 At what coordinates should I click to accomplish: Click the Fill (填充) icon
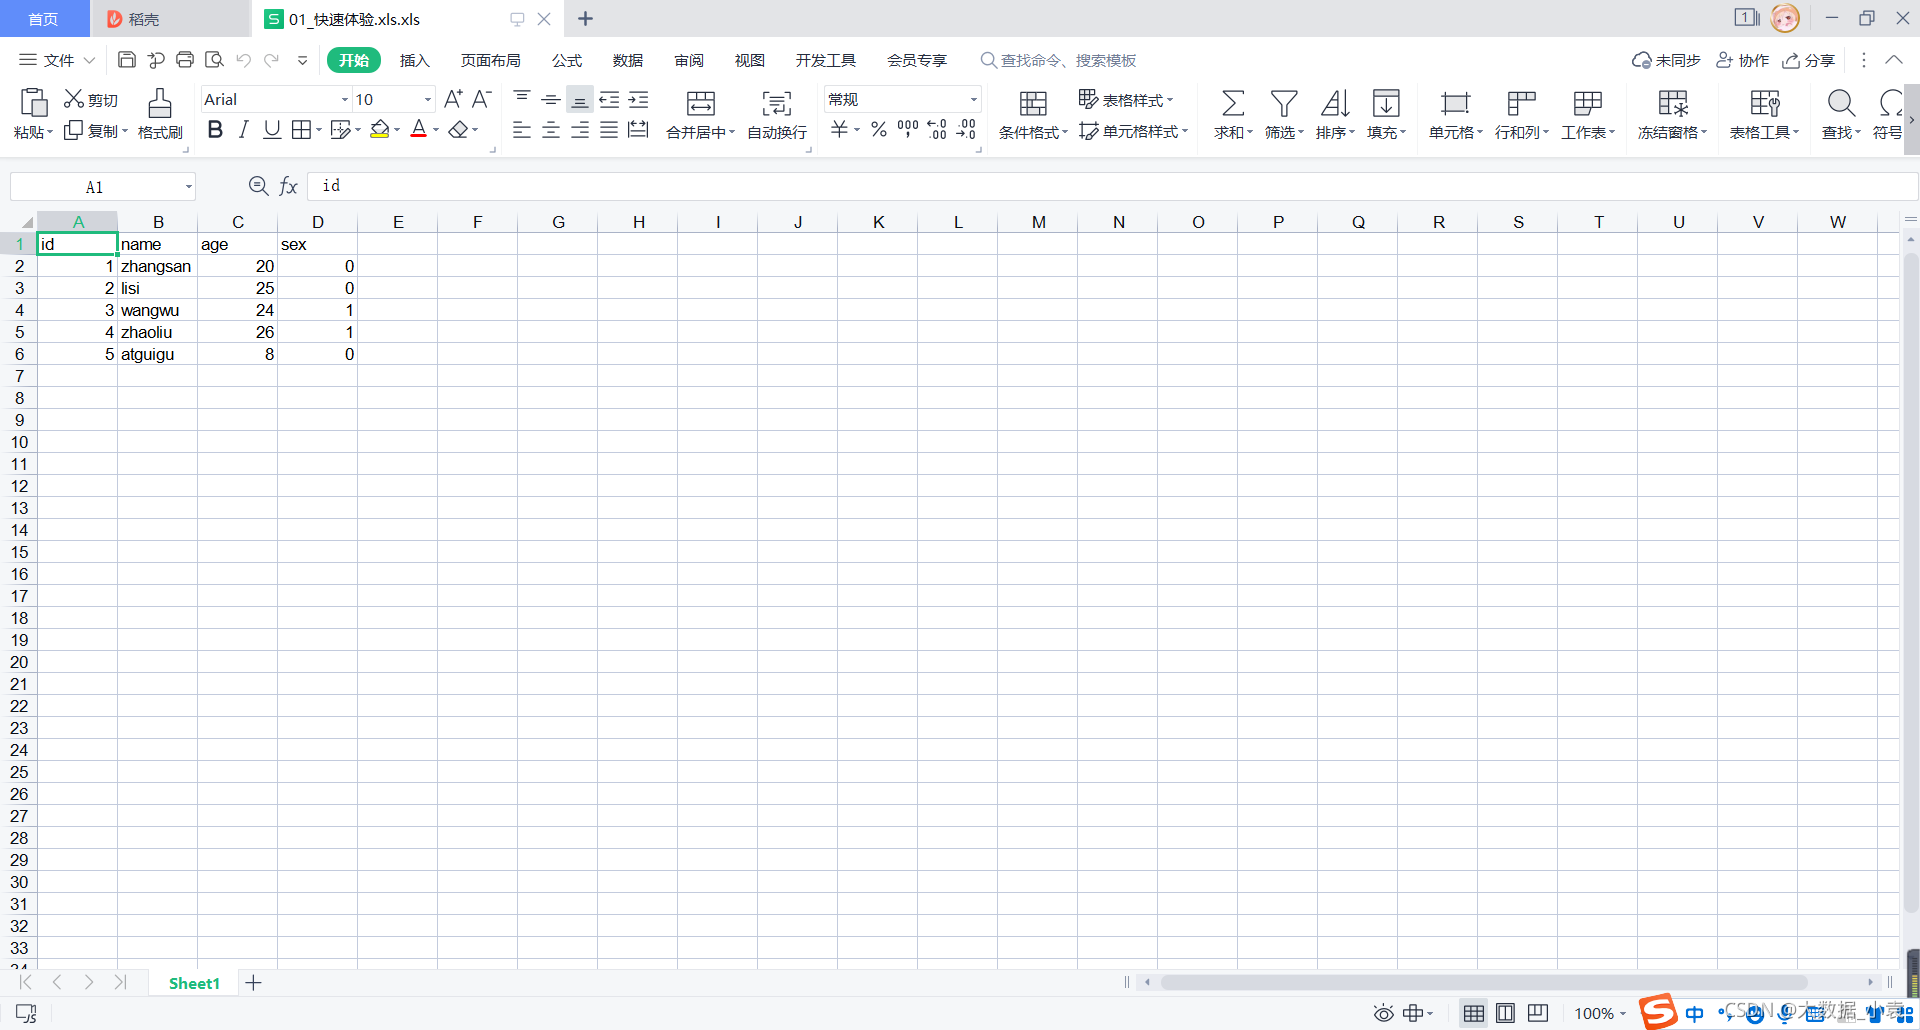(1386, 103)
